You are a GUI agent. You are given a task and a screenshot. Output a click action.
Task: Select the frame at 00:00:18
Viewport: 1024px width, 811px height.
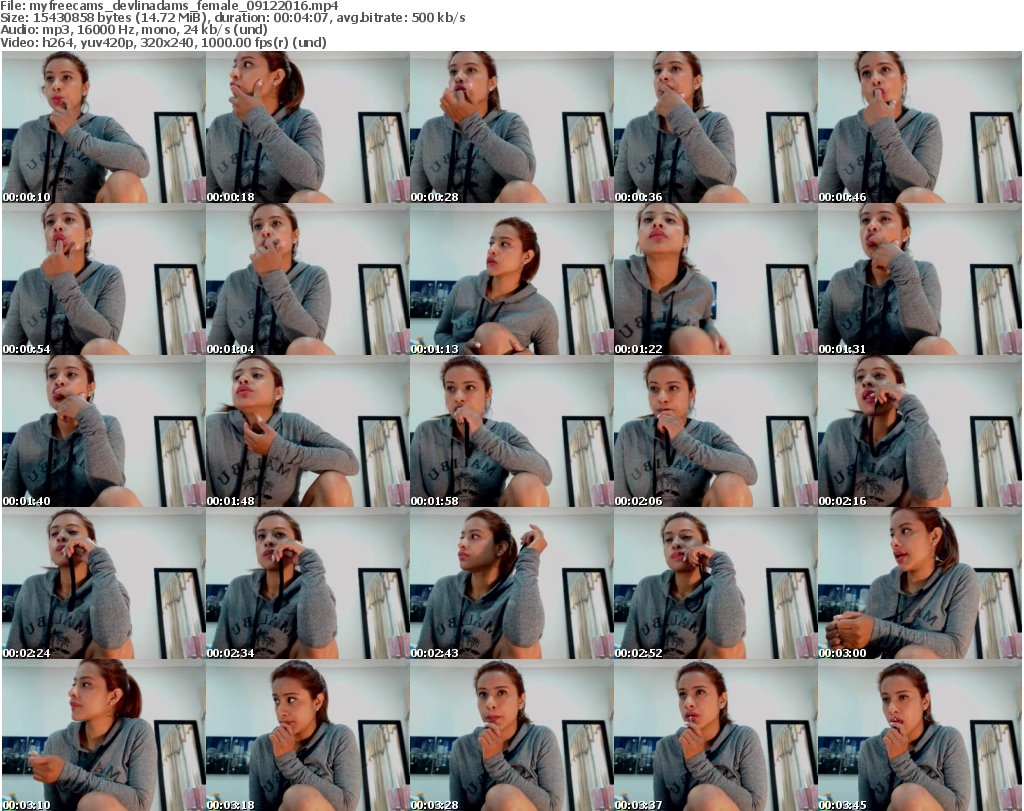click(x=307, y=128)
